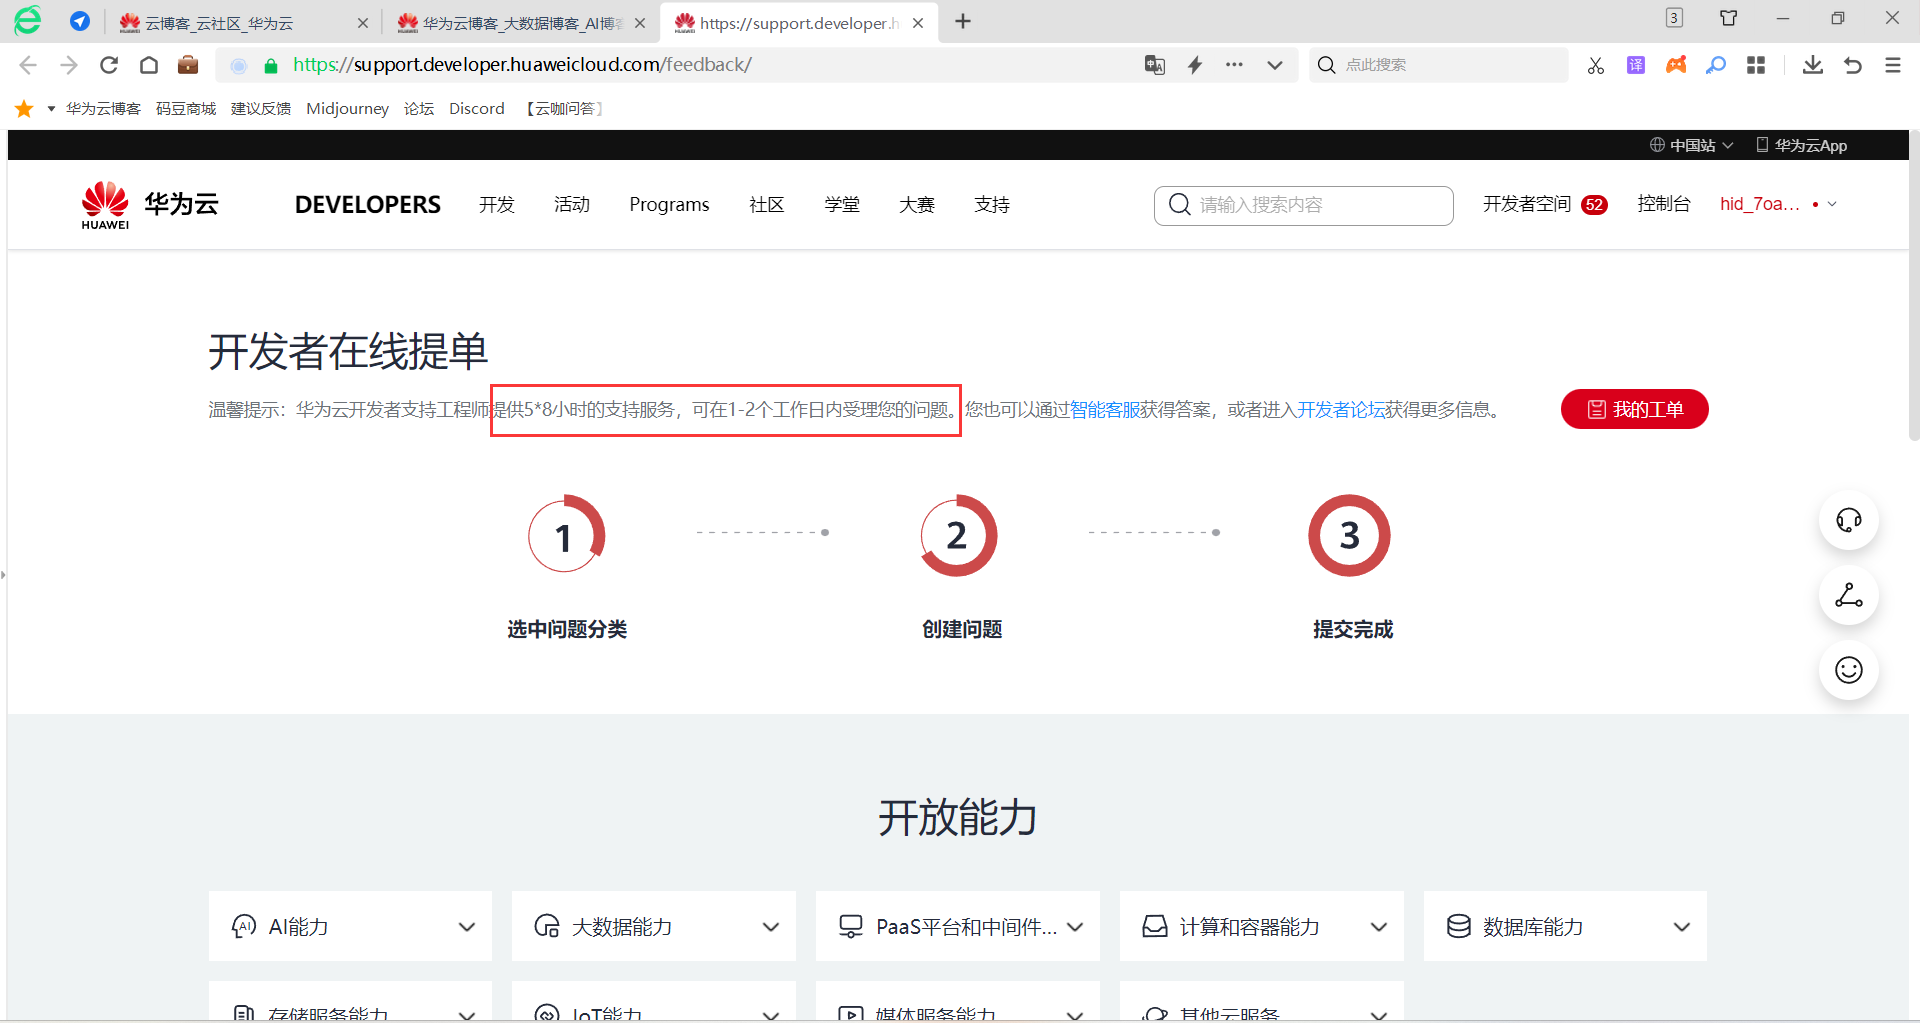Open the 学堂 menu
Viewport: 1920px width, 1023px height.
click(842, 205)
